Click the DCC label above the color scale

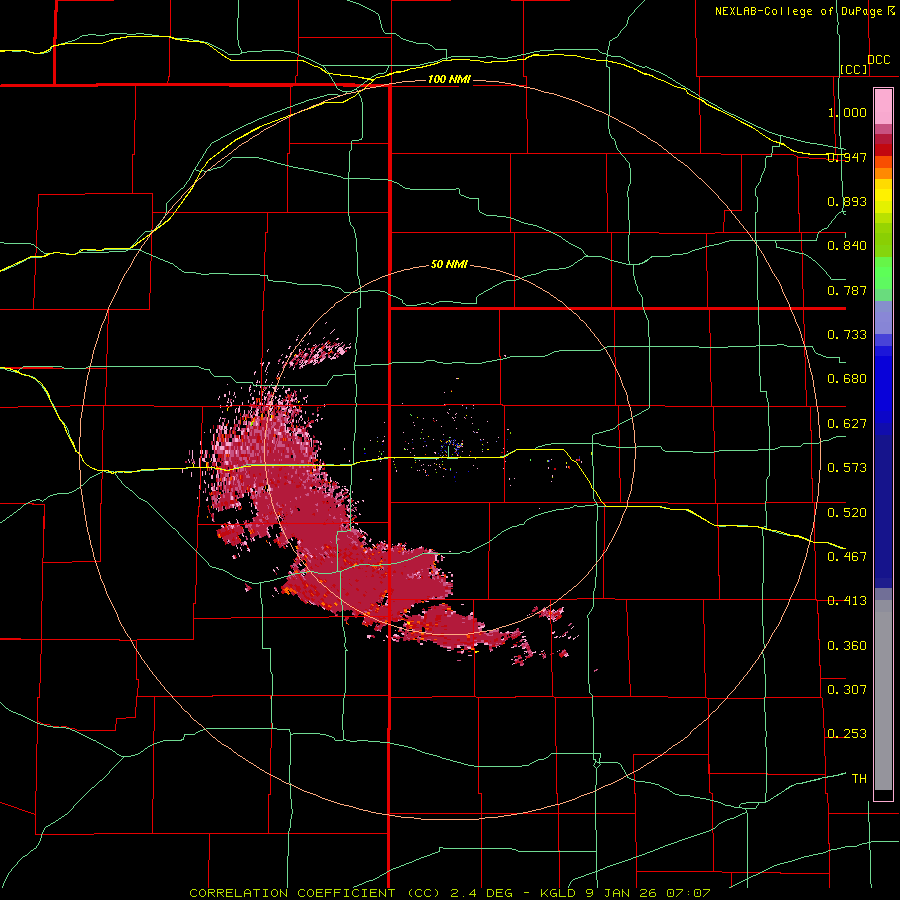click(878, 60)
